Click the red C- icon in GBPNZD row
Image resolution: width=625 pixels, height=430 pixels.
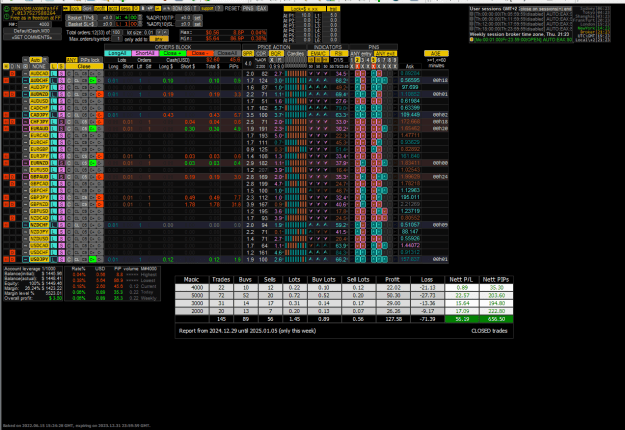point(100,204)
